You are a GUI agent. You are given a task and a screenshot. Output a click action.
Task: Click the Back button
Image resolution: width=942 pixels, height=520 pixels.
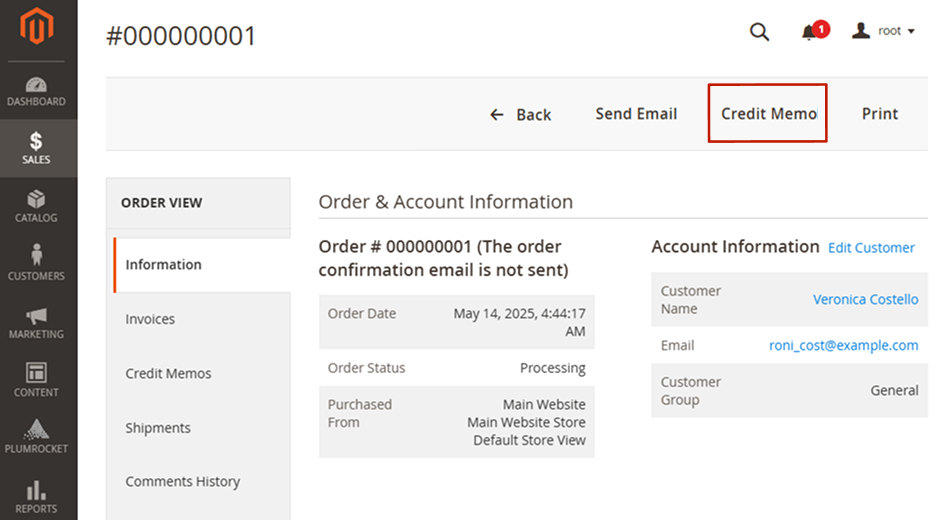(x=521, y=115)
